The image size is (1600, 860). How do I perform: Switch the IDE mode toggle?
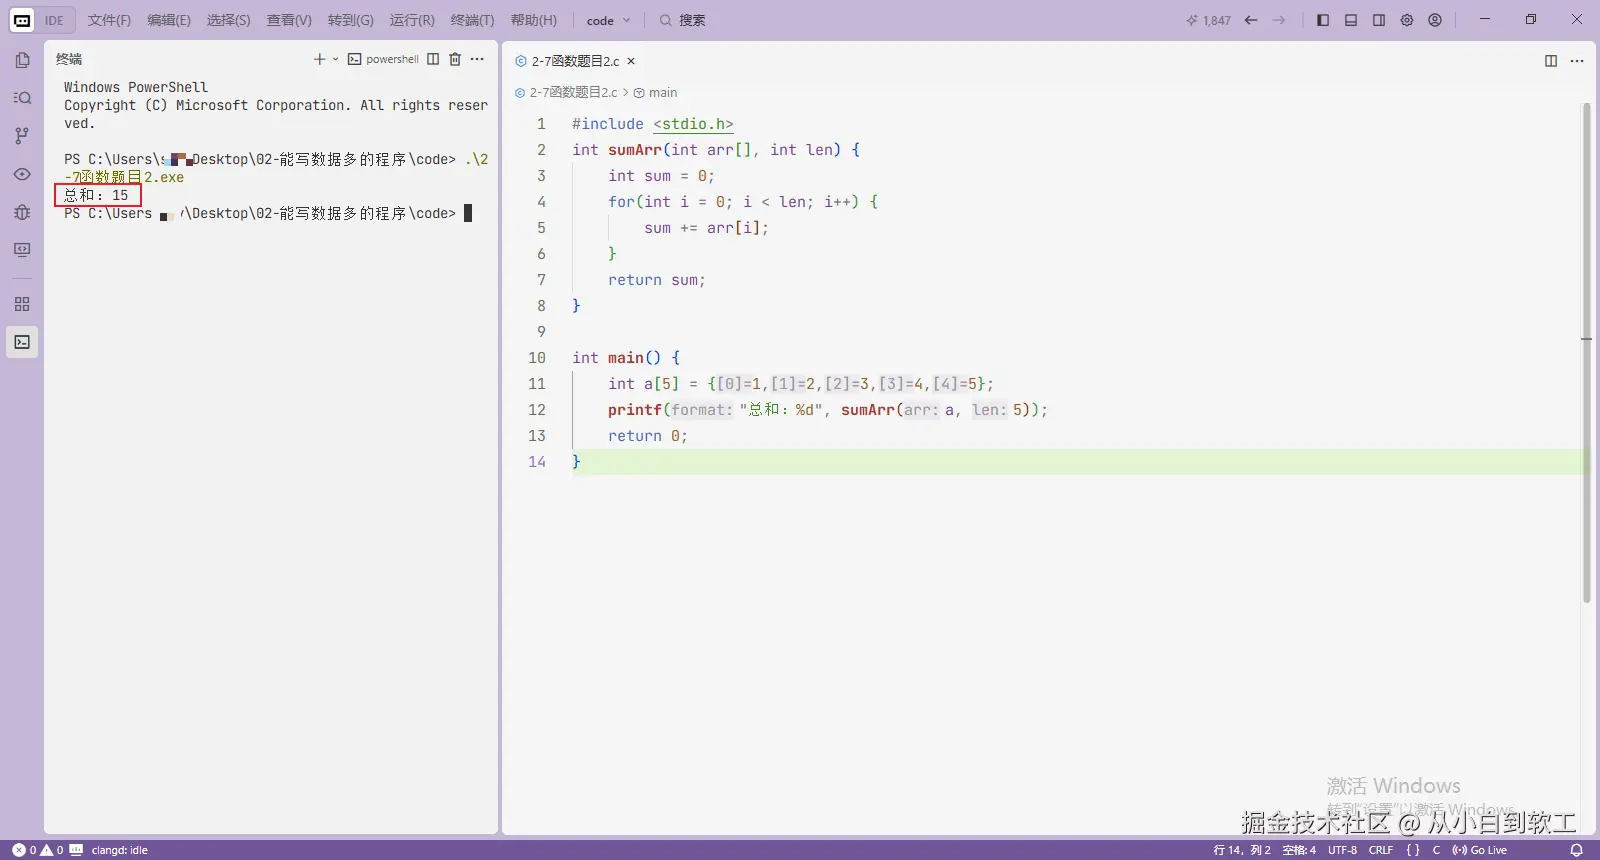tap(41, 20)
